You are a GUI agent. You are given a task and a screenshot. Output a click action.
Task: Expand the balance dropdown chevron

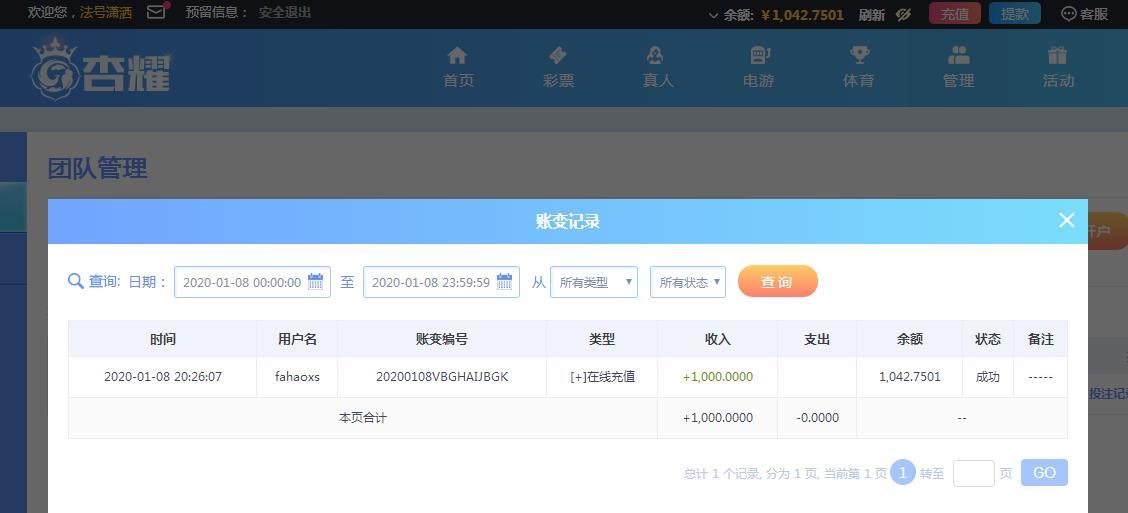[x=713, y=15]
